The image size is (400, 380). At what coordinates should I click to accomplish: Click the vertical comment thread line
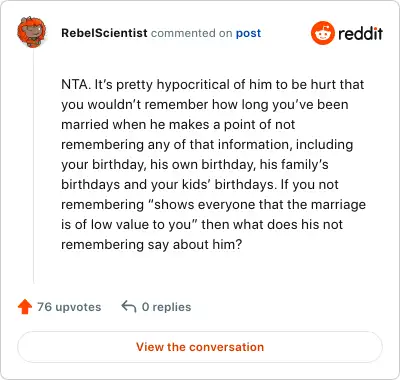[33, 166]
